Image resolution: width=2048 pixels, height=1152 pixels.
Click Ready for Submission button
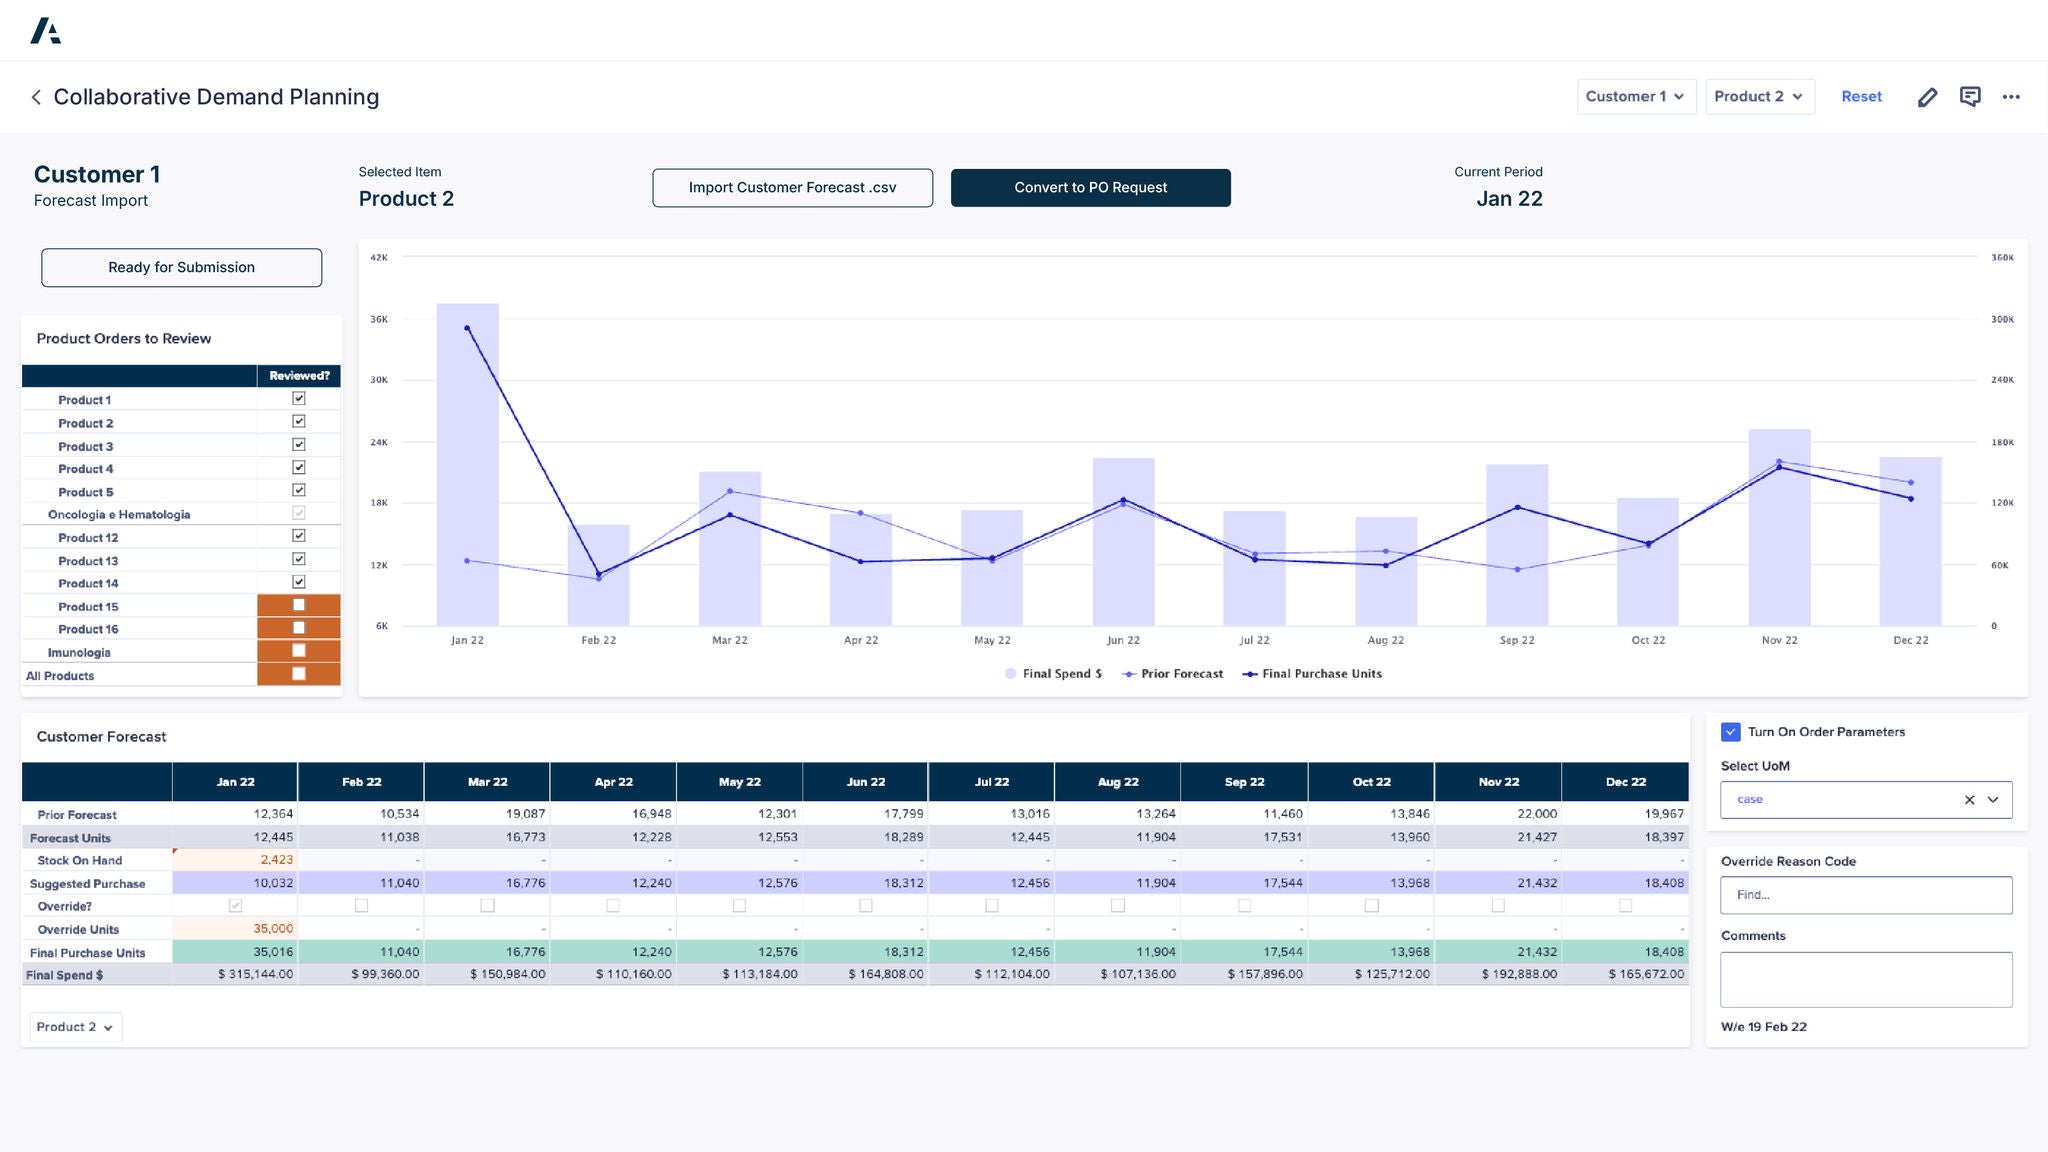click(181, 268)
